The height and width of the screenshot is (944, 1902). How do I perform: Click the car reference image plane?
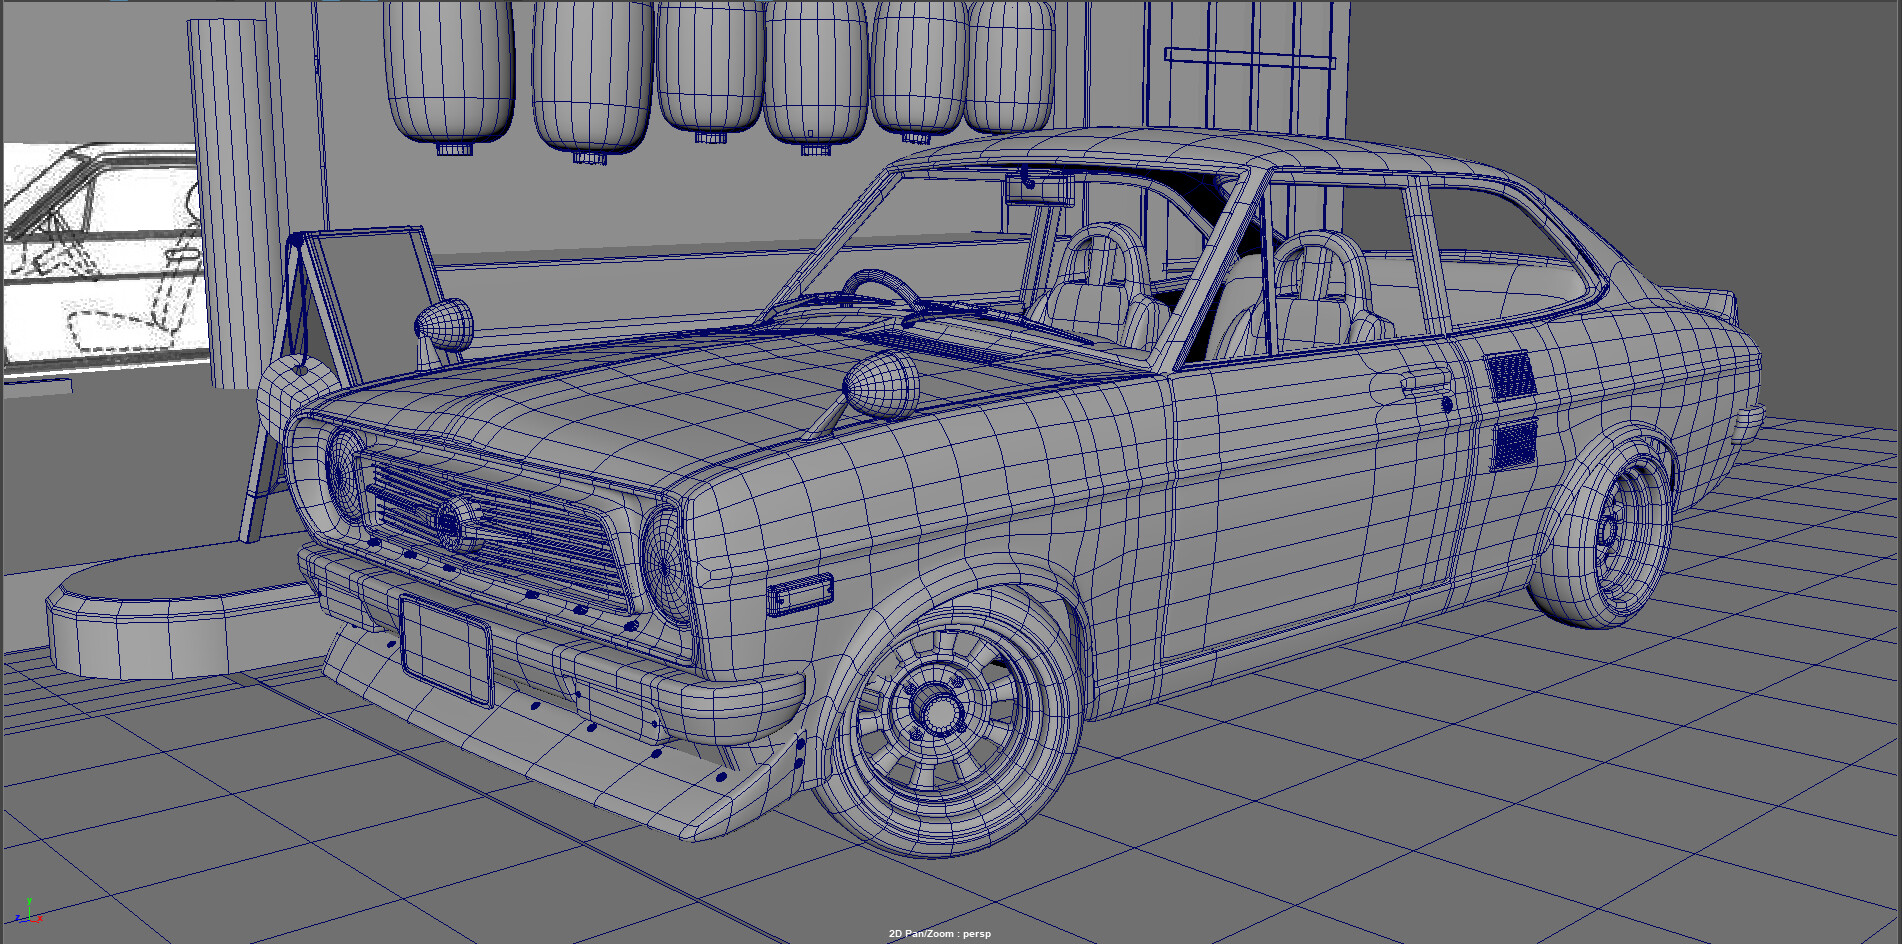100,260
